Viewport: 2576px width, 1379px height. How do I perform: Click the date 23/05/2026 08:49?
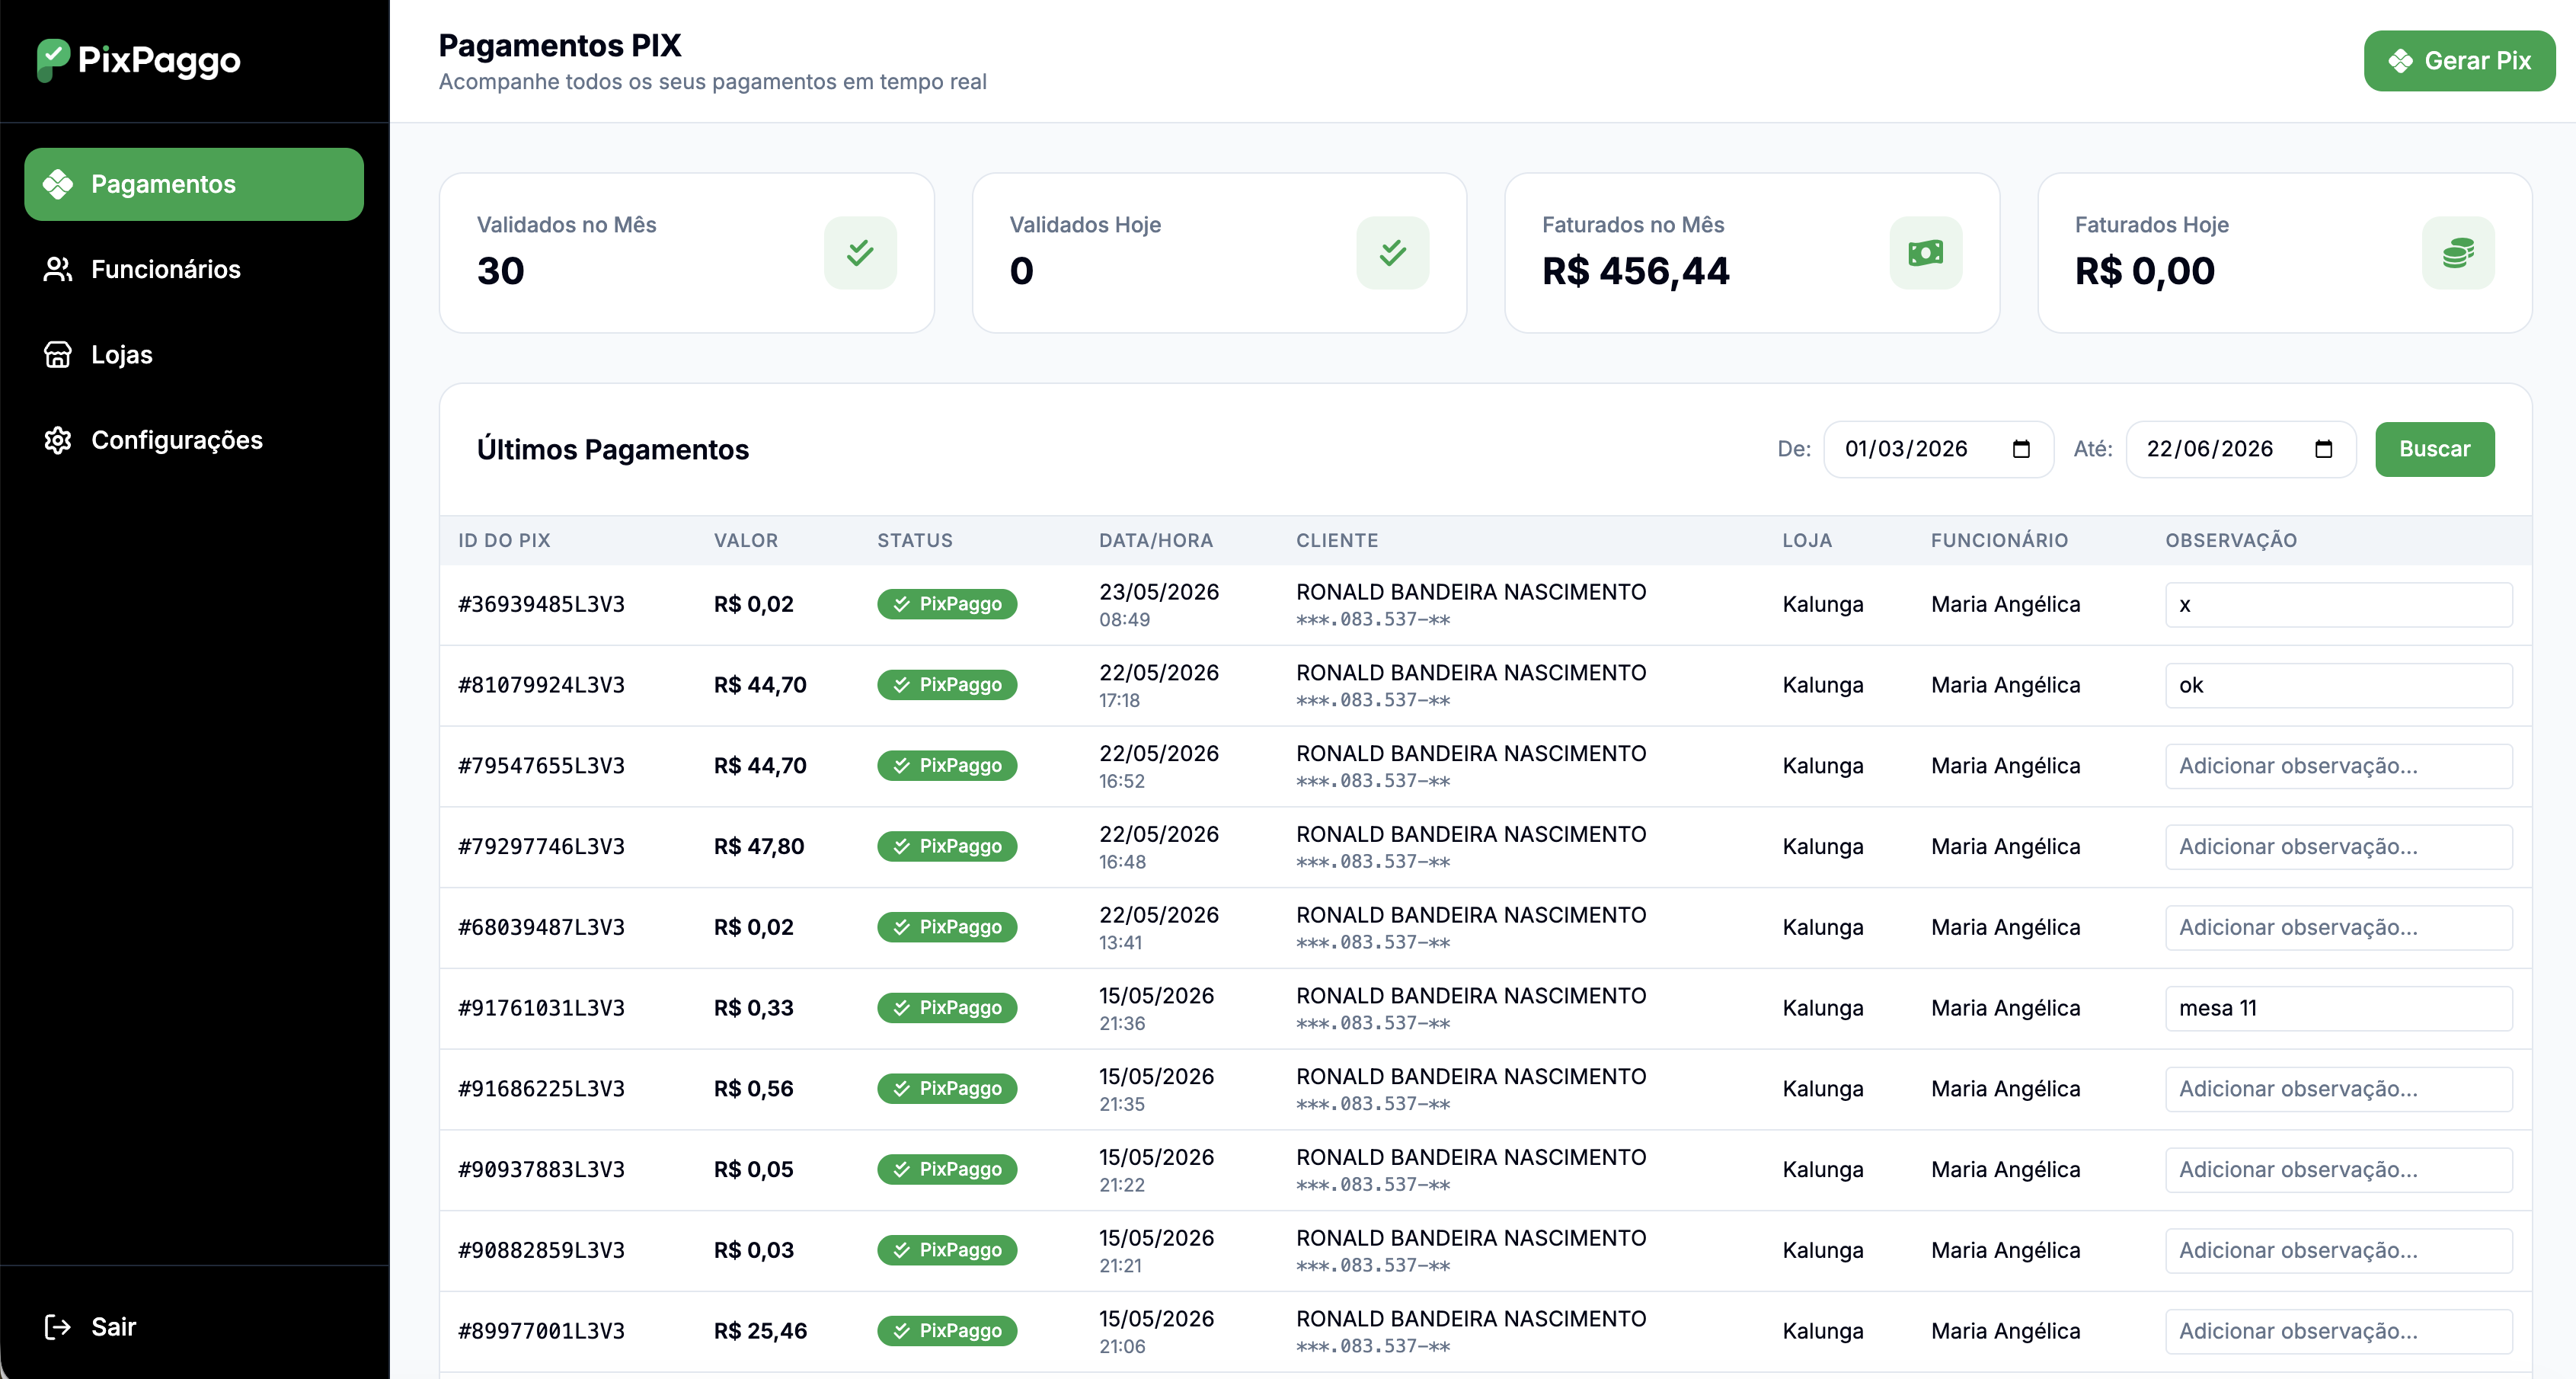(1159, 605)
